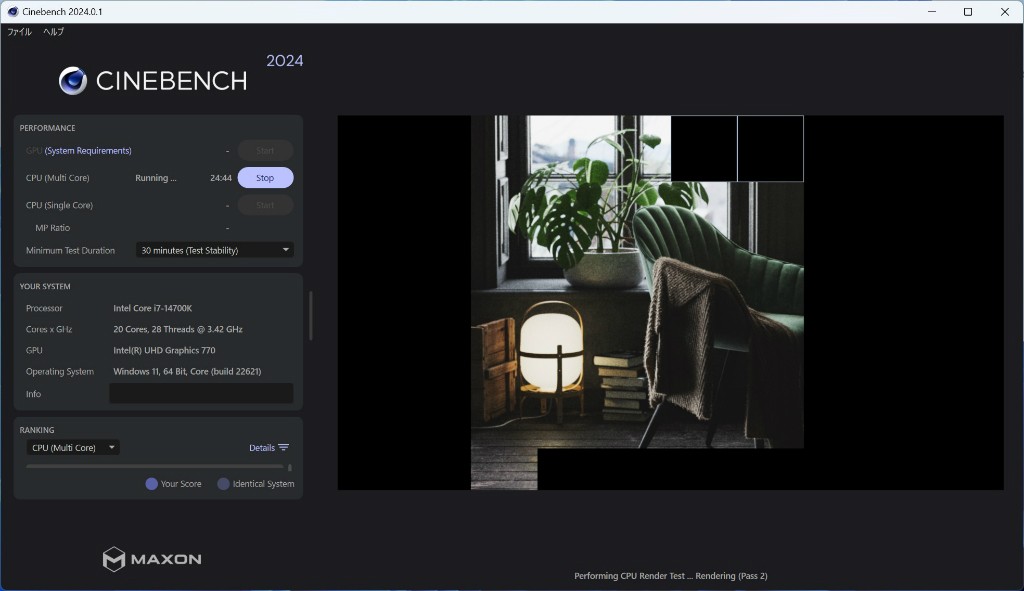Screen dimensions: 1024x591
Task: Click the Your Score legend circle
Action: click(152, 484)
